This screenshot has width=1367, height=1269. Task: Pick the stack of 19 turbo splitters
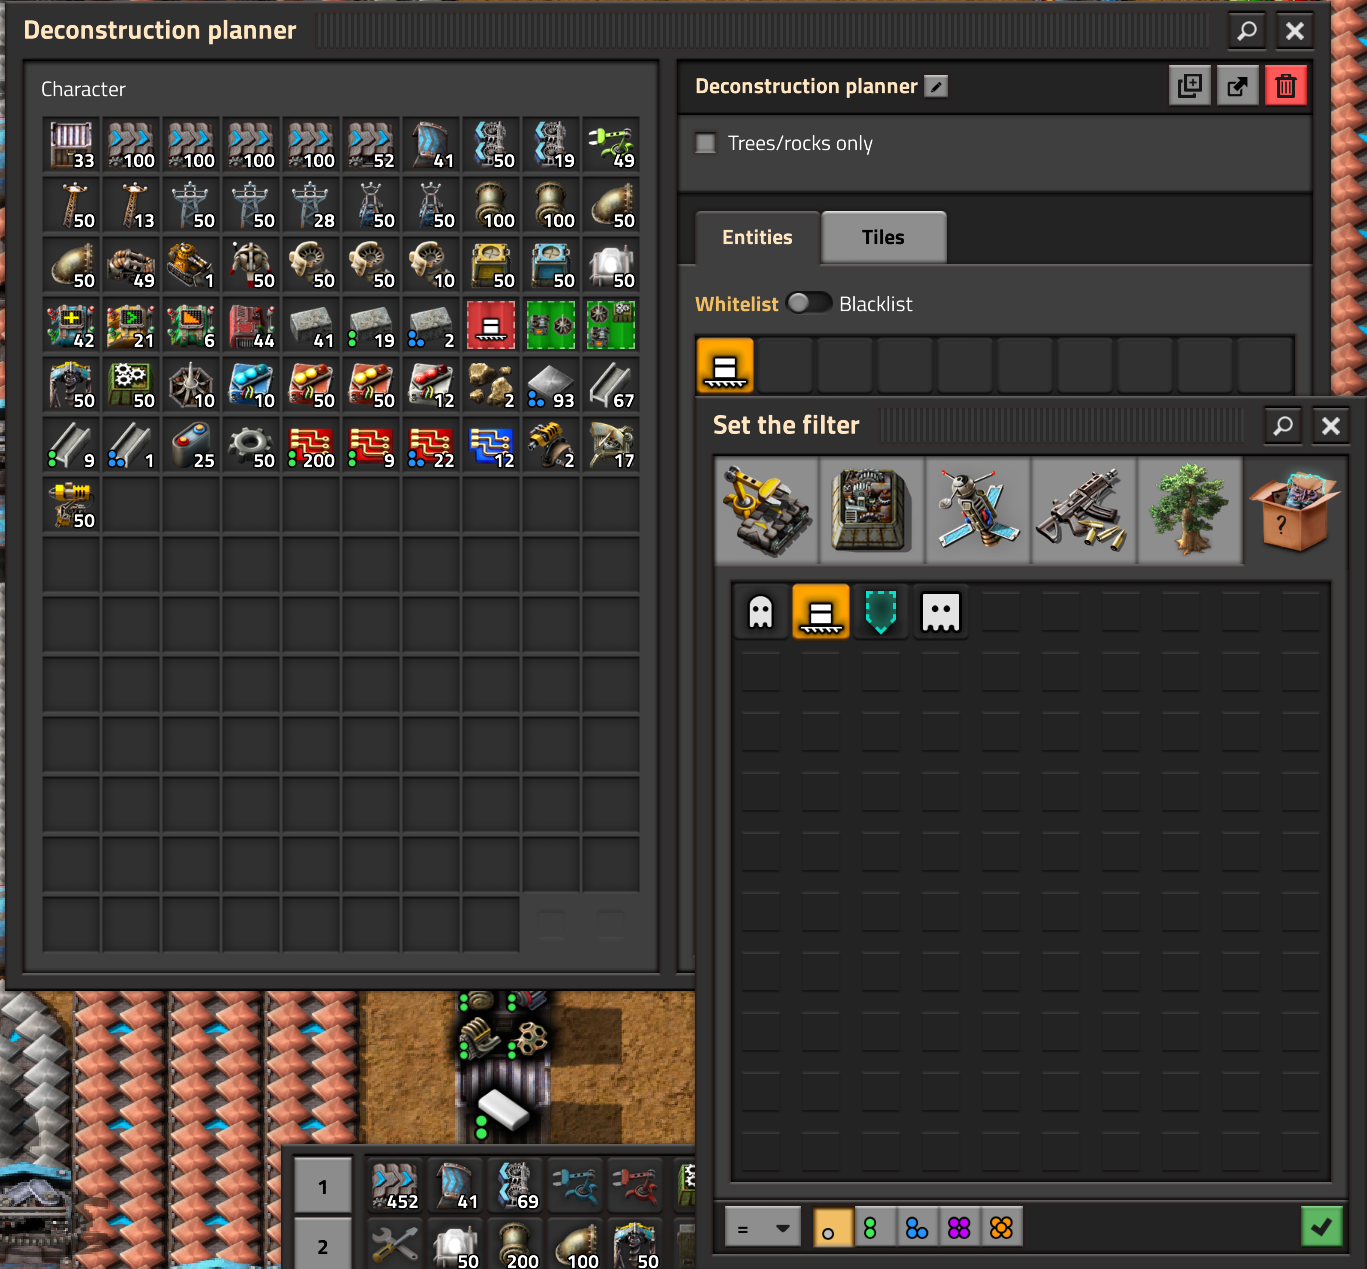pos(551,145)
